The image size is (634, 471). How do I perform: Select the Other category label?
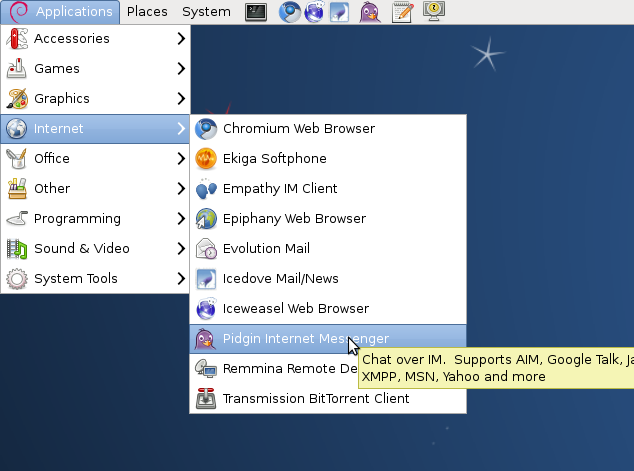pos(52,188)
